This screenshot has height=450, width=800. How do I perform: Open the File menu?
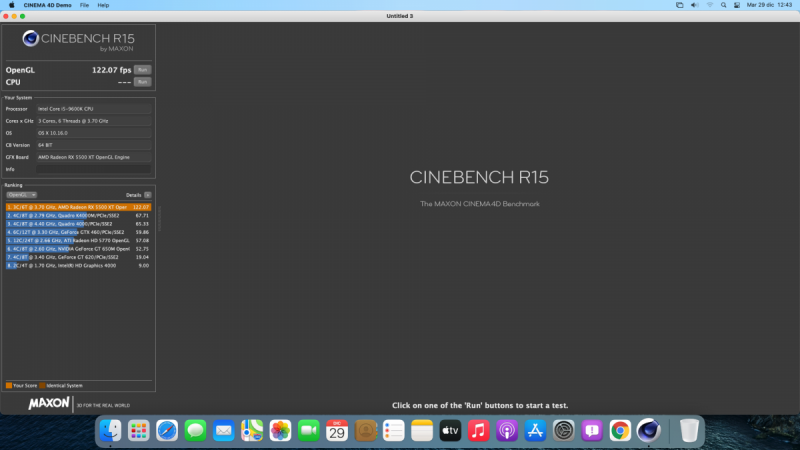(84, 5)
